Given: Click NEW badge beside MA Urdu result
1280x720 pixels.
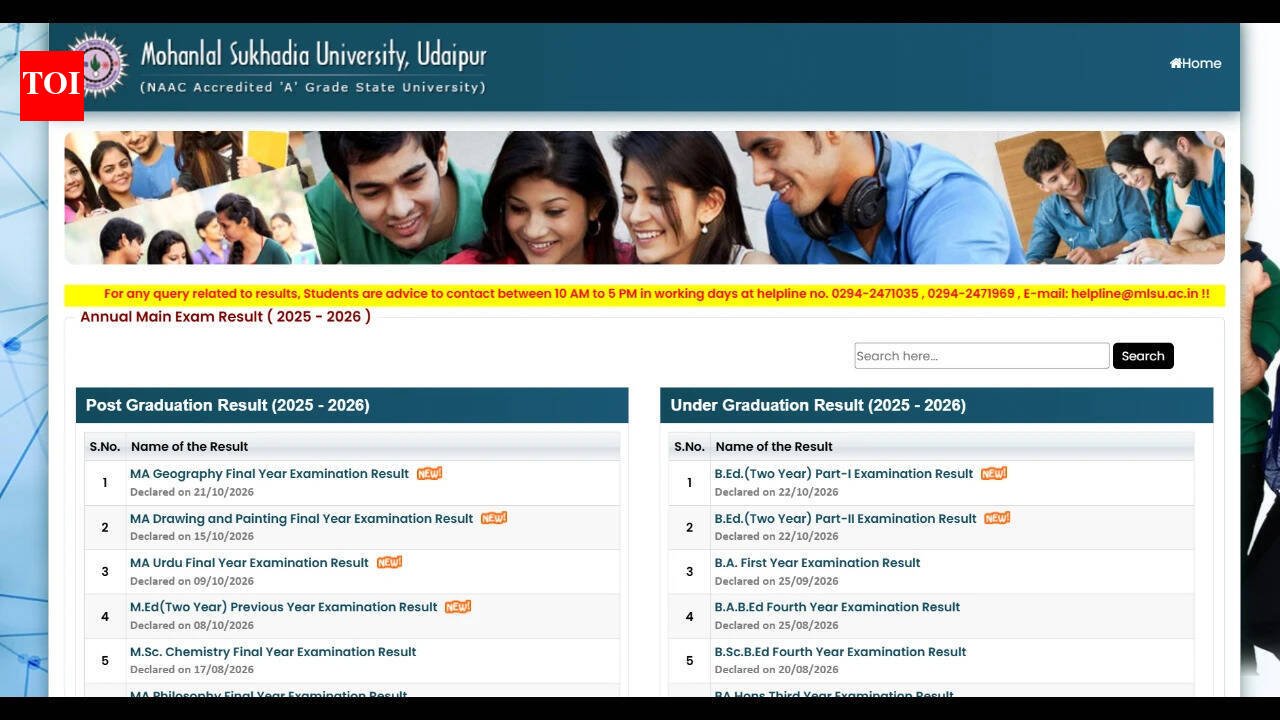Looking at the screenshot, I should pyautogui.click(x=389, y=562).
